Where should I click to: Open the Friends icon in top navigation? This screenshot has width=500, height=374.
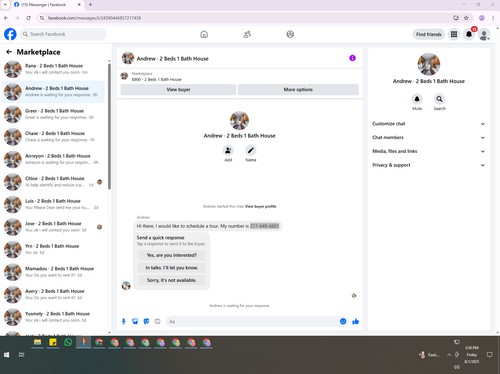coord(247,34)
